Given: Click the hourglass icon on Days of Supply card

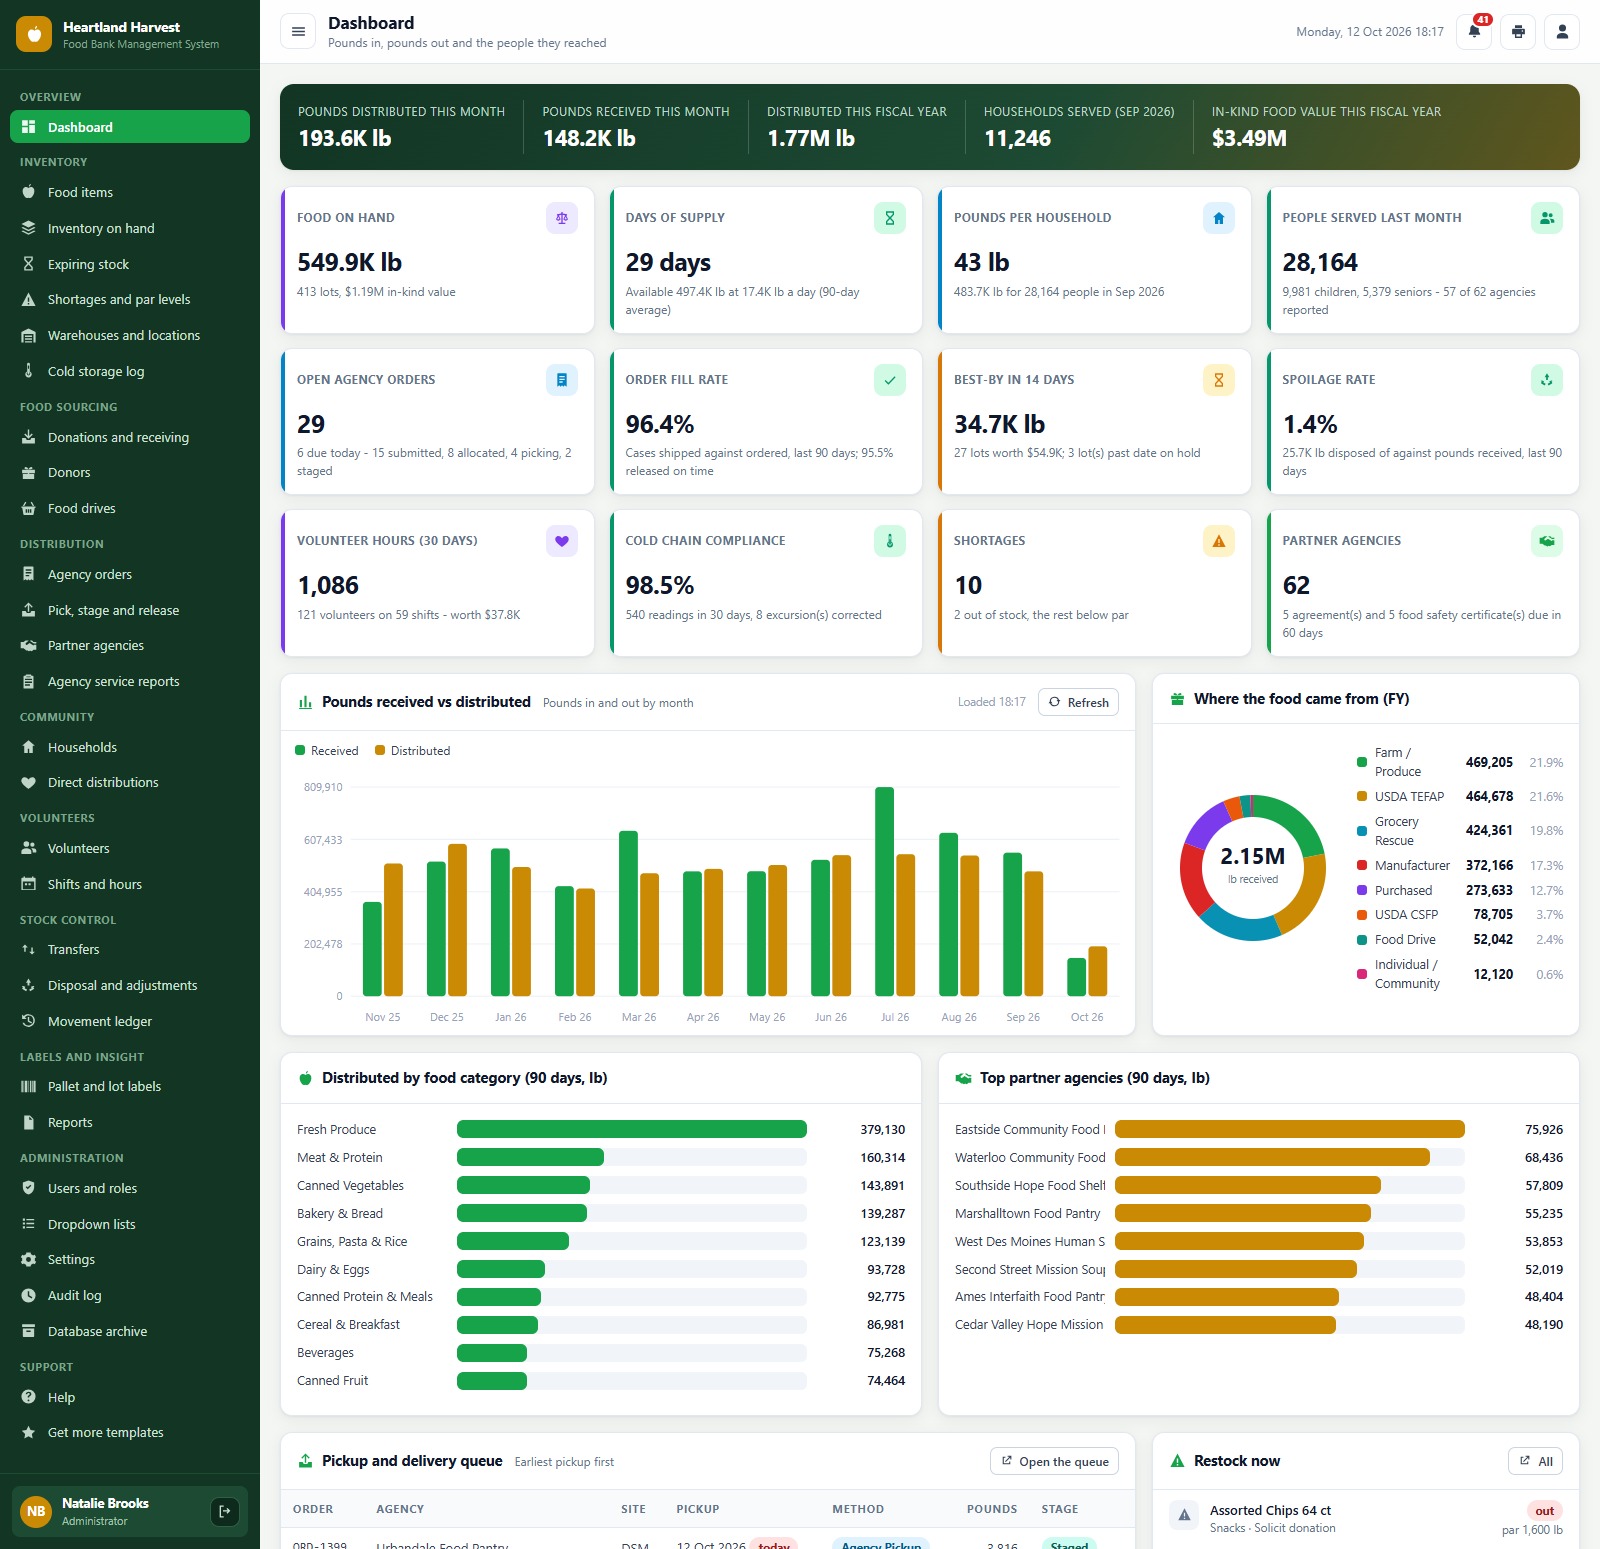Looking at the screenshot, I should pyautogui.click(x=890, y=218).
